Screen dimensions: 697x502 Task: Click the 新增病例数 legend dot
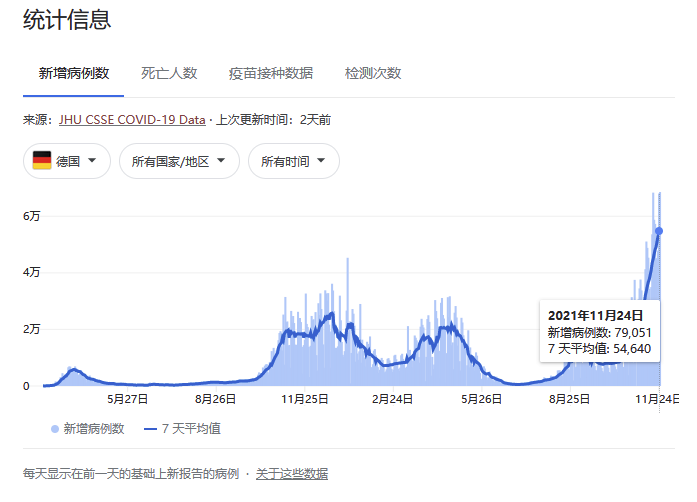coord(55,429)
